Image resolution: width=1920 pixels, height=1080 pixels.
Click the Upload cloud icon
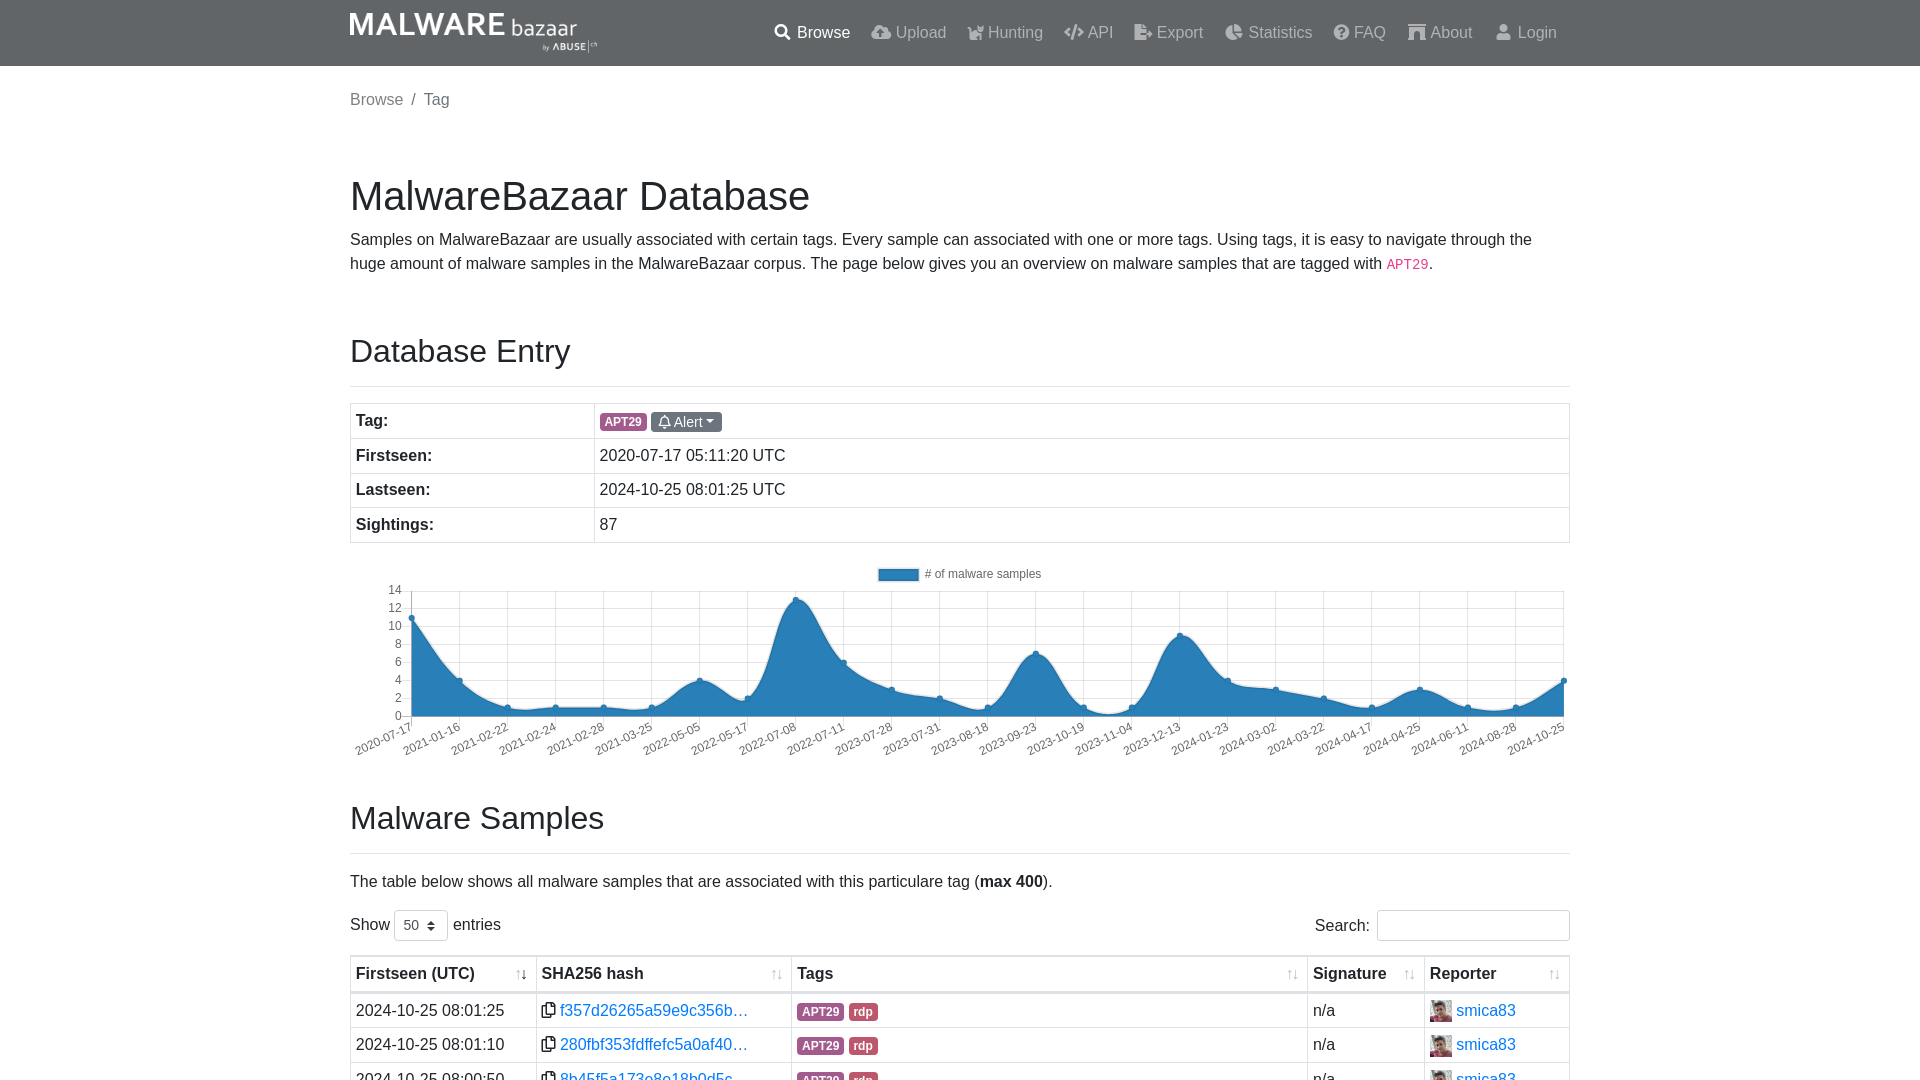pos(881,33)
